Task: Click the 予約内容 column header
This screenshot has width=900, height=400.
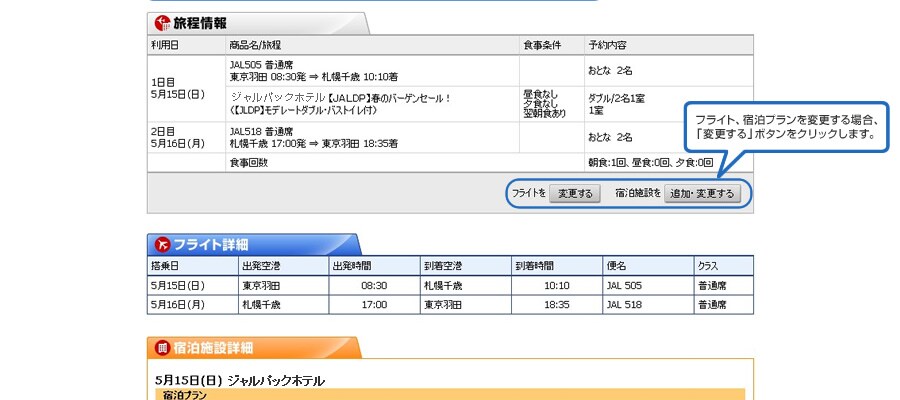Action: coord(608,46)
